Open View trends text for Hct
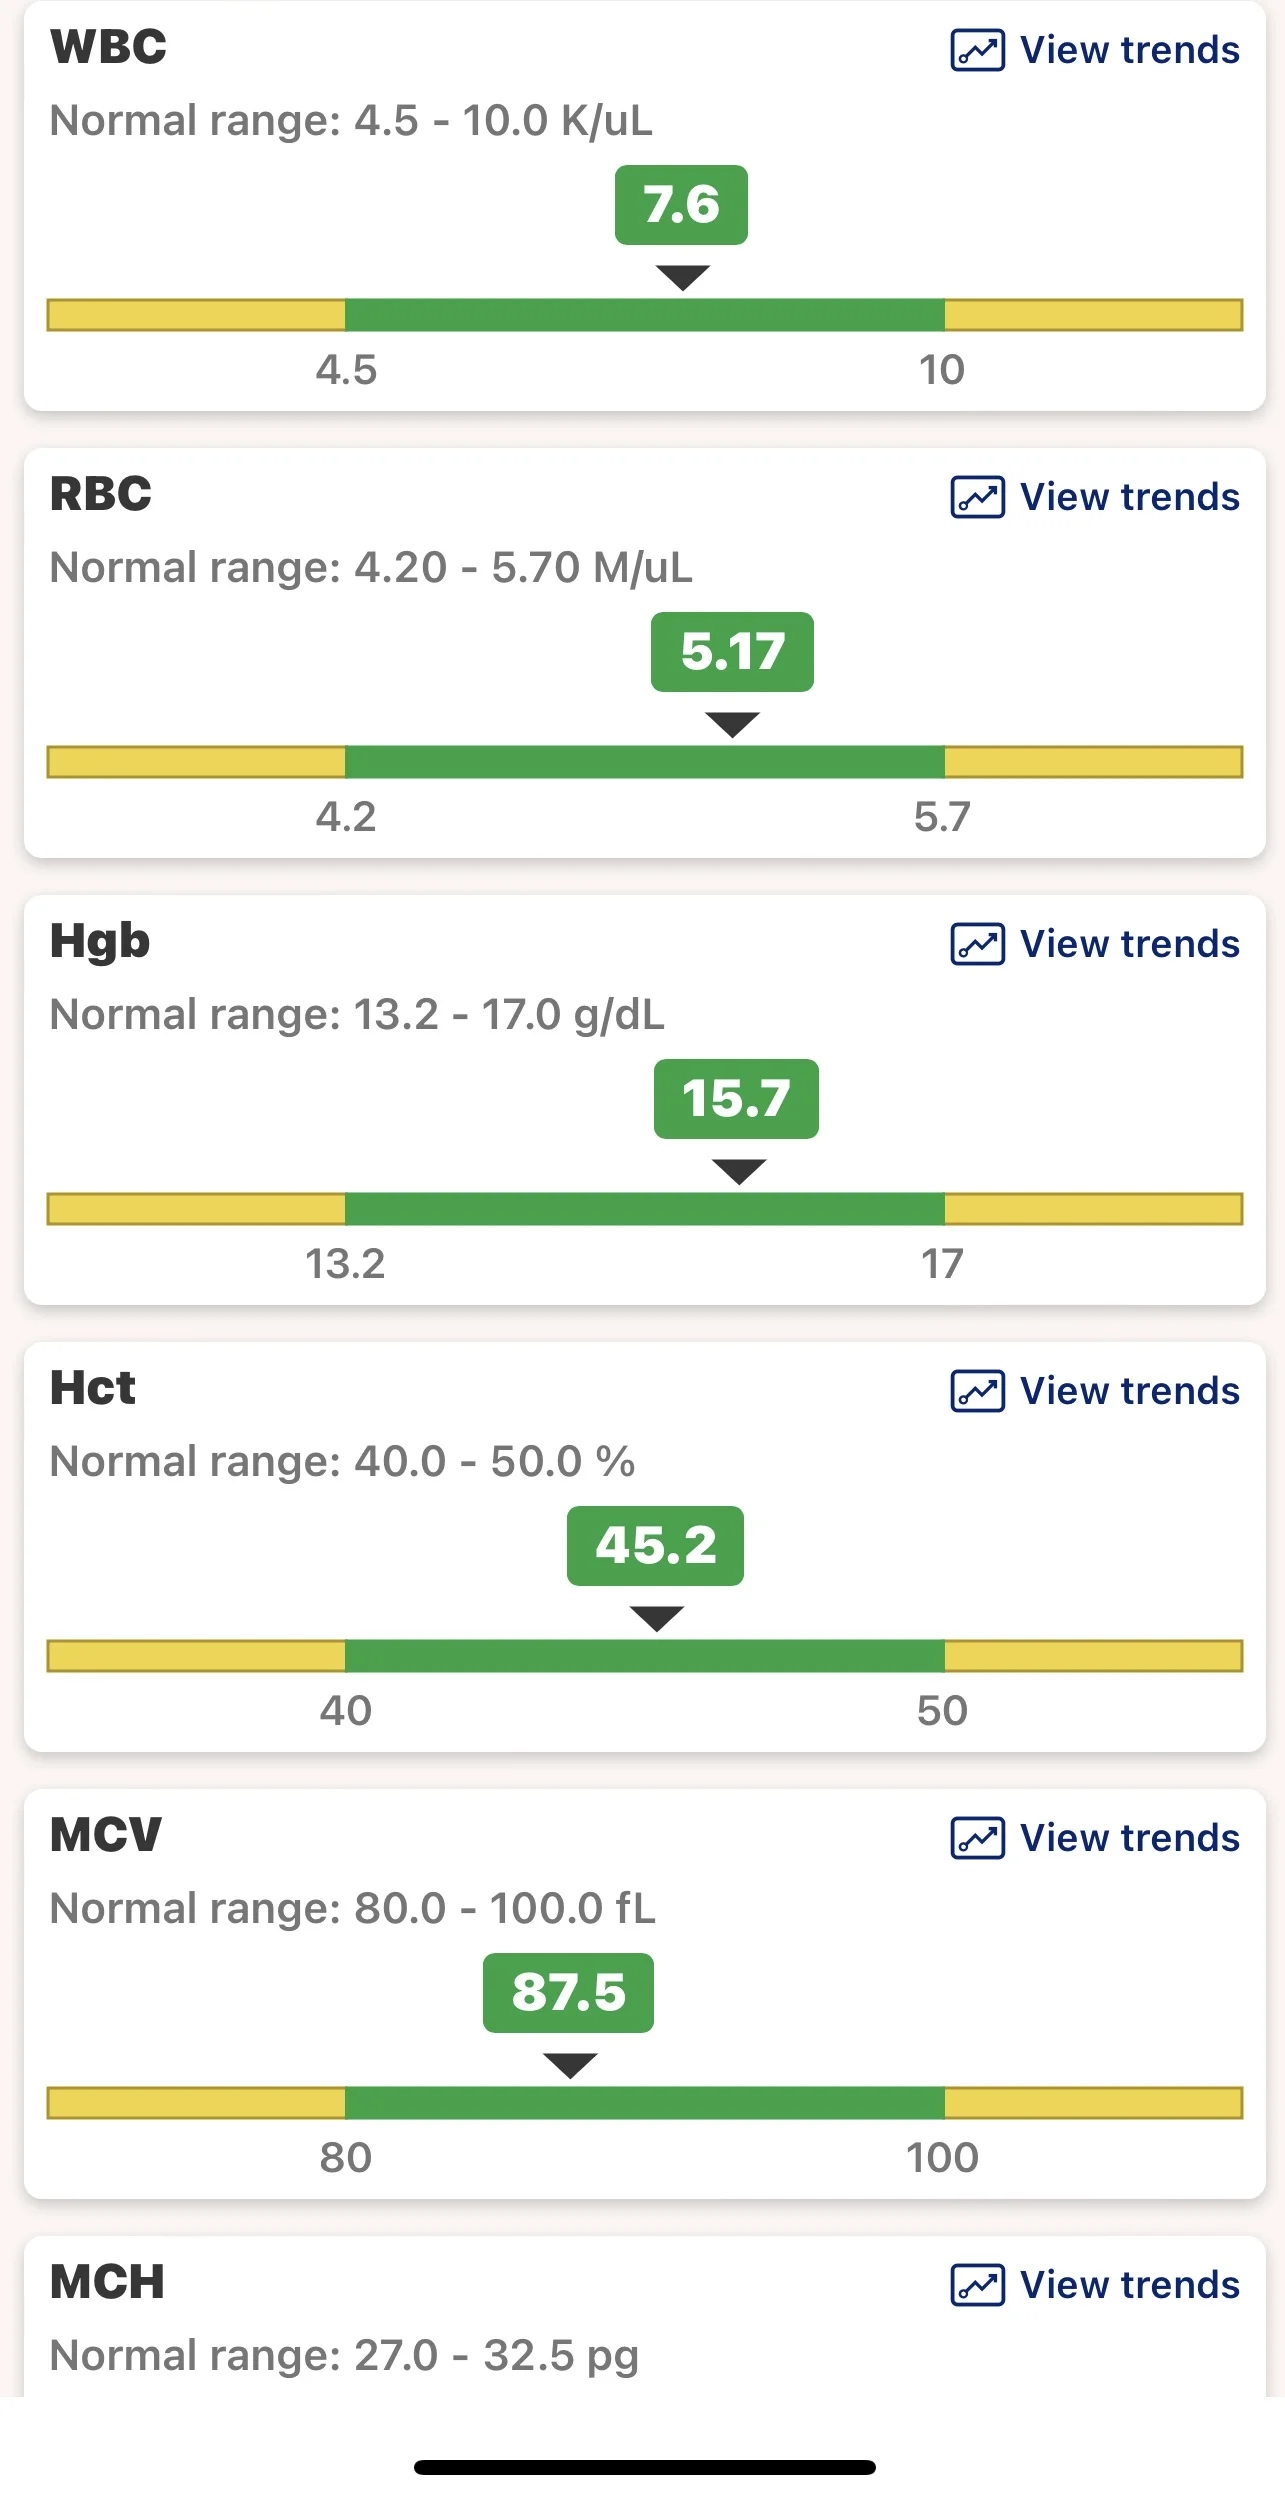Screen dimensions: 1285x2499 [x=1129, y=1391]
